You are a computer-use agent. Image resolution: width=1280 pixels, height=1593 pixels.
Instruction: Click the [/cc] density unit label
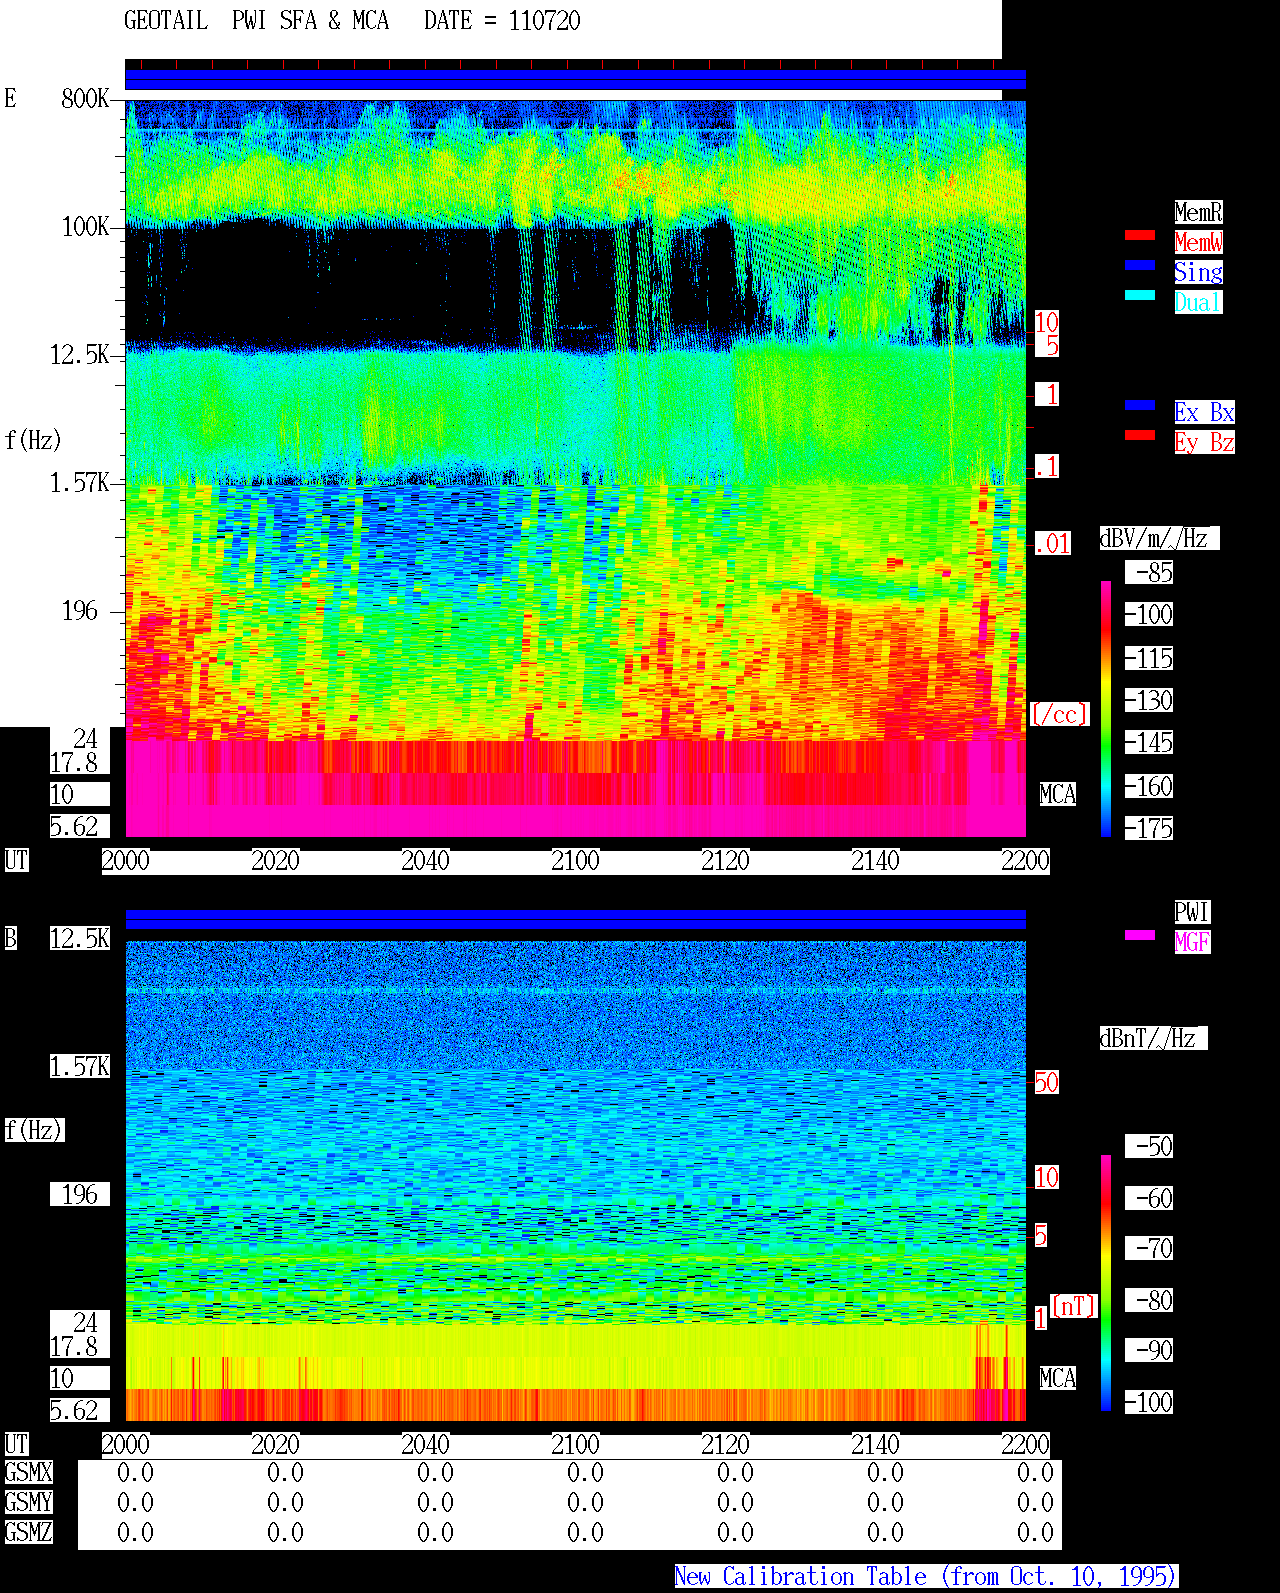pos(1059,714)
